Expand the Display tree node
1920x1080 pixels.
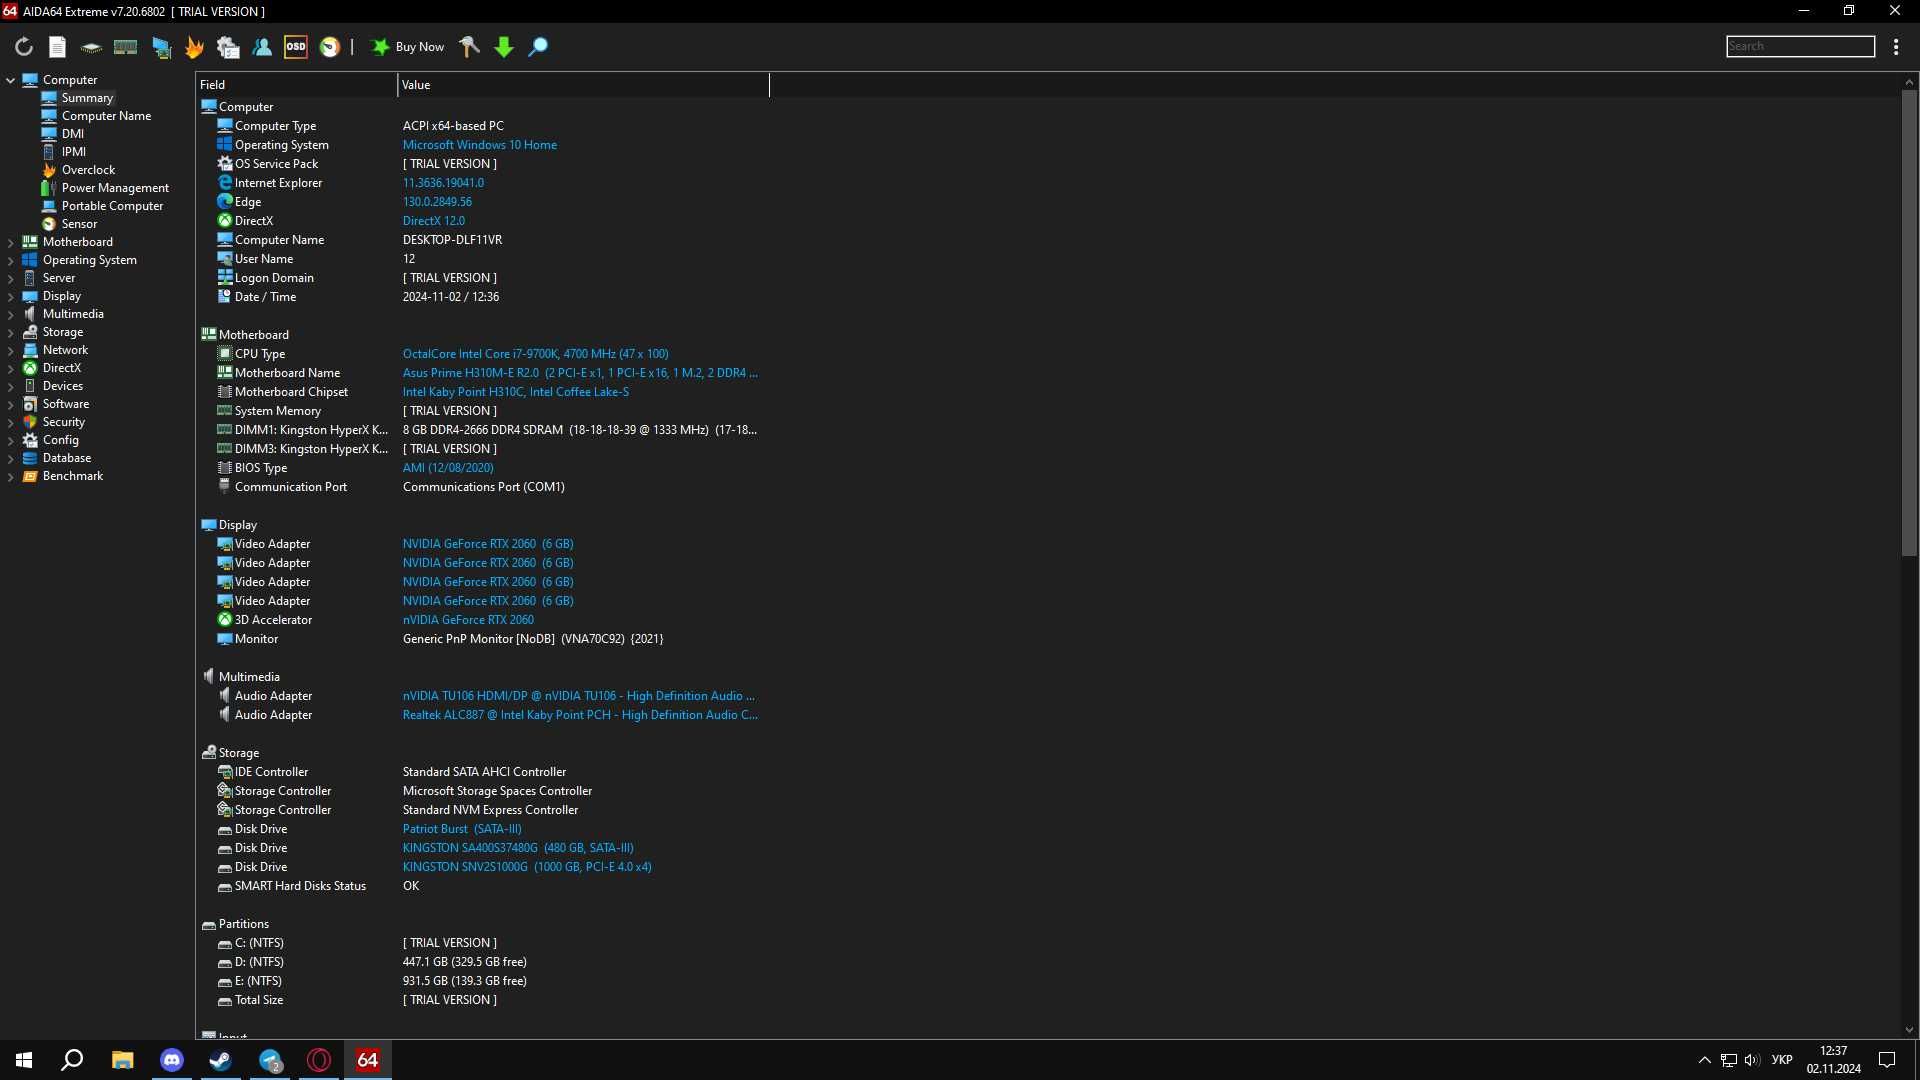click(x=10, y=296)
